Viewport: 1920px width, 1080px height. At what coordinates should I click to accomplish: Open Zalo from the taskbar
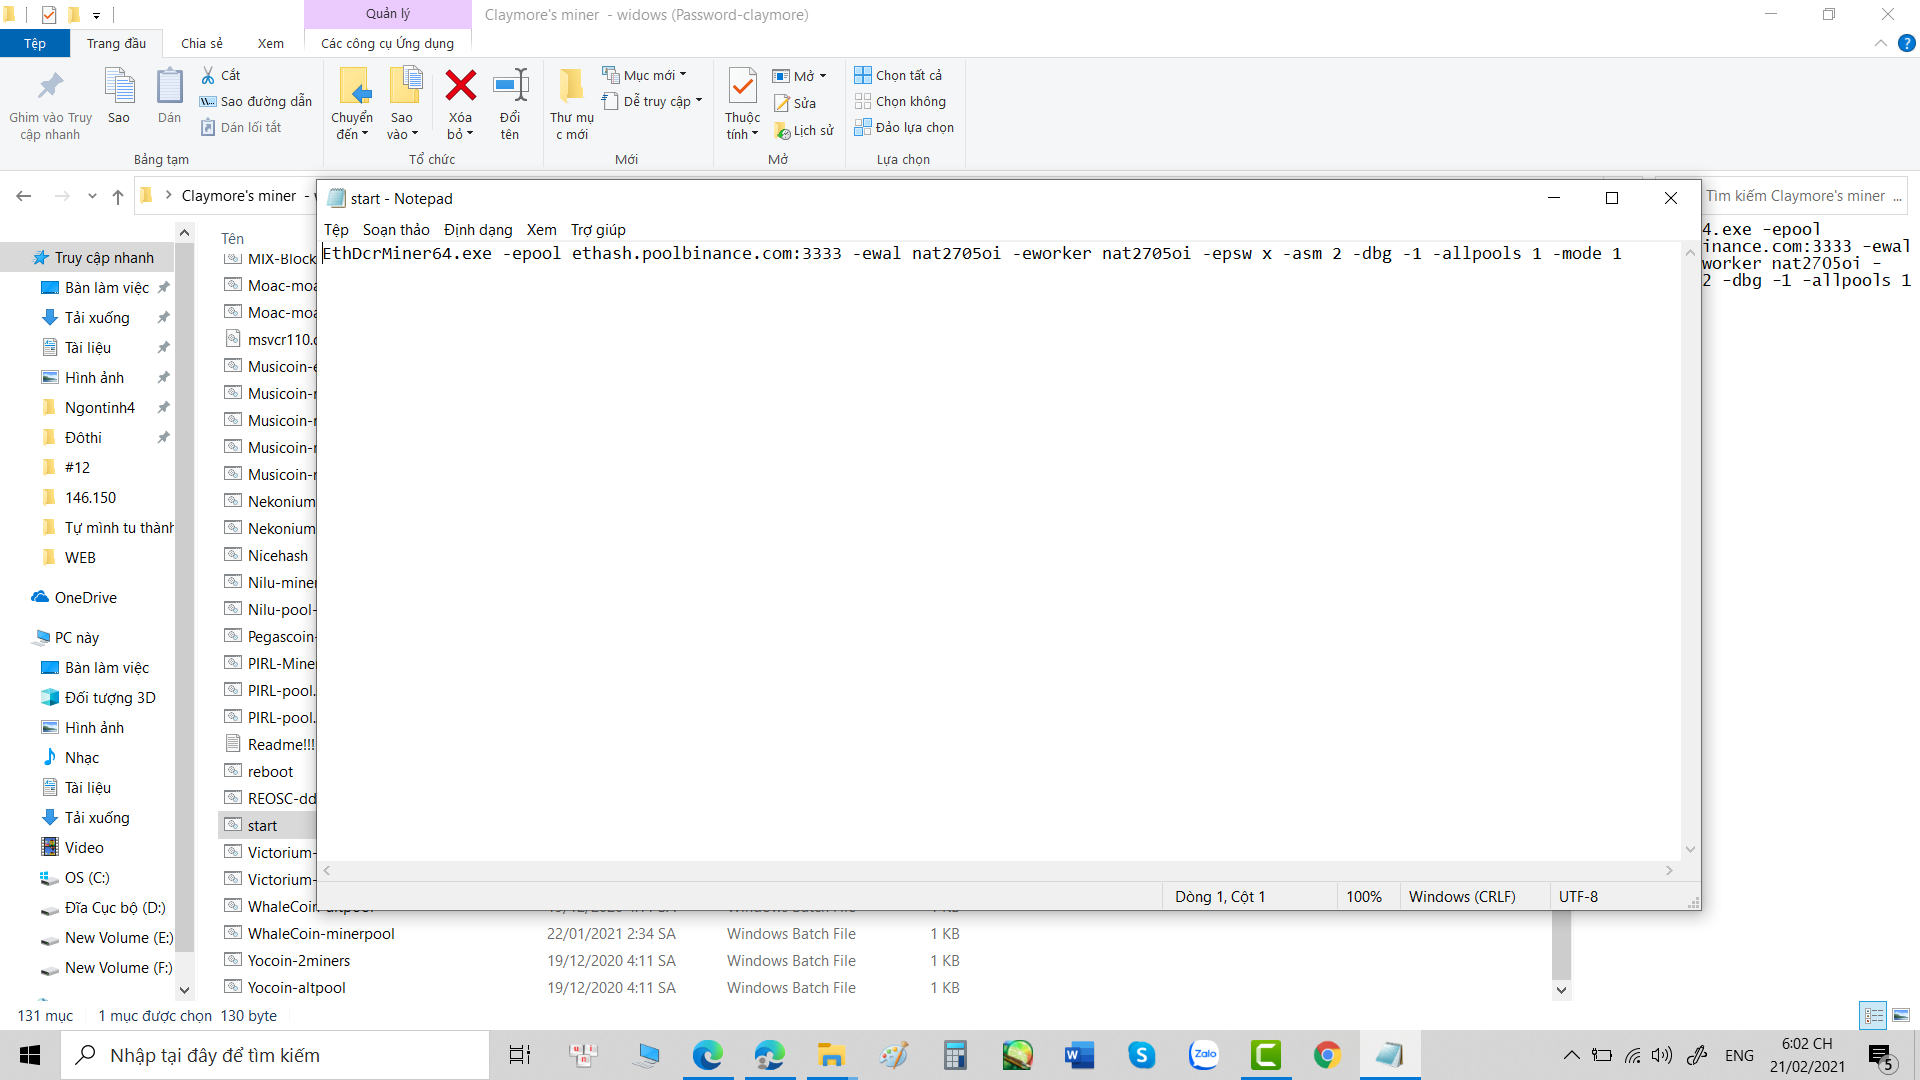1204,1055
